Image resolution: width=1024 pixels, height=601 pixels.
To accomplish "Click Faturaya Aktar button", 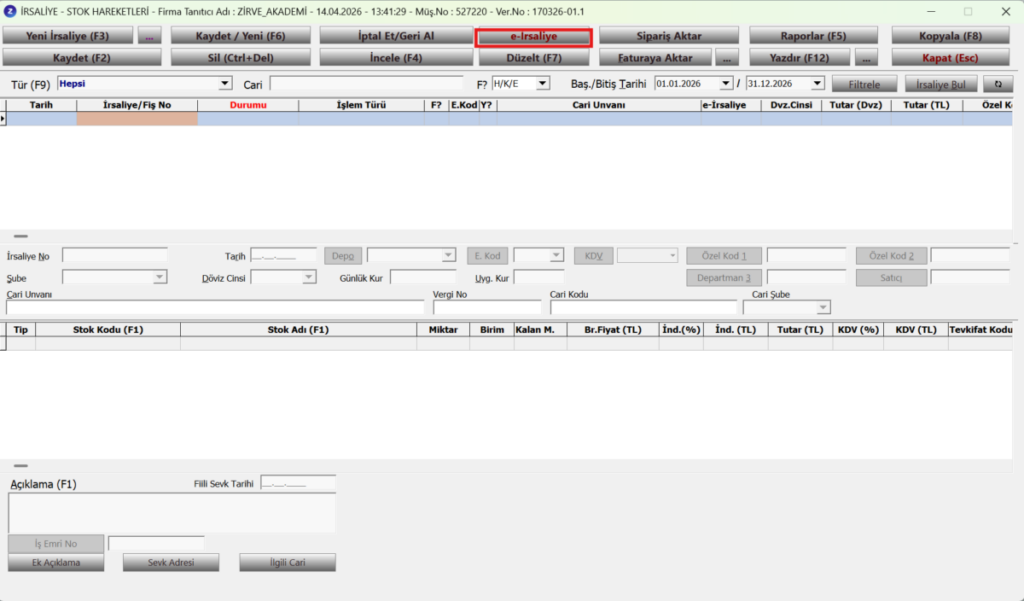I will [655, 57].
